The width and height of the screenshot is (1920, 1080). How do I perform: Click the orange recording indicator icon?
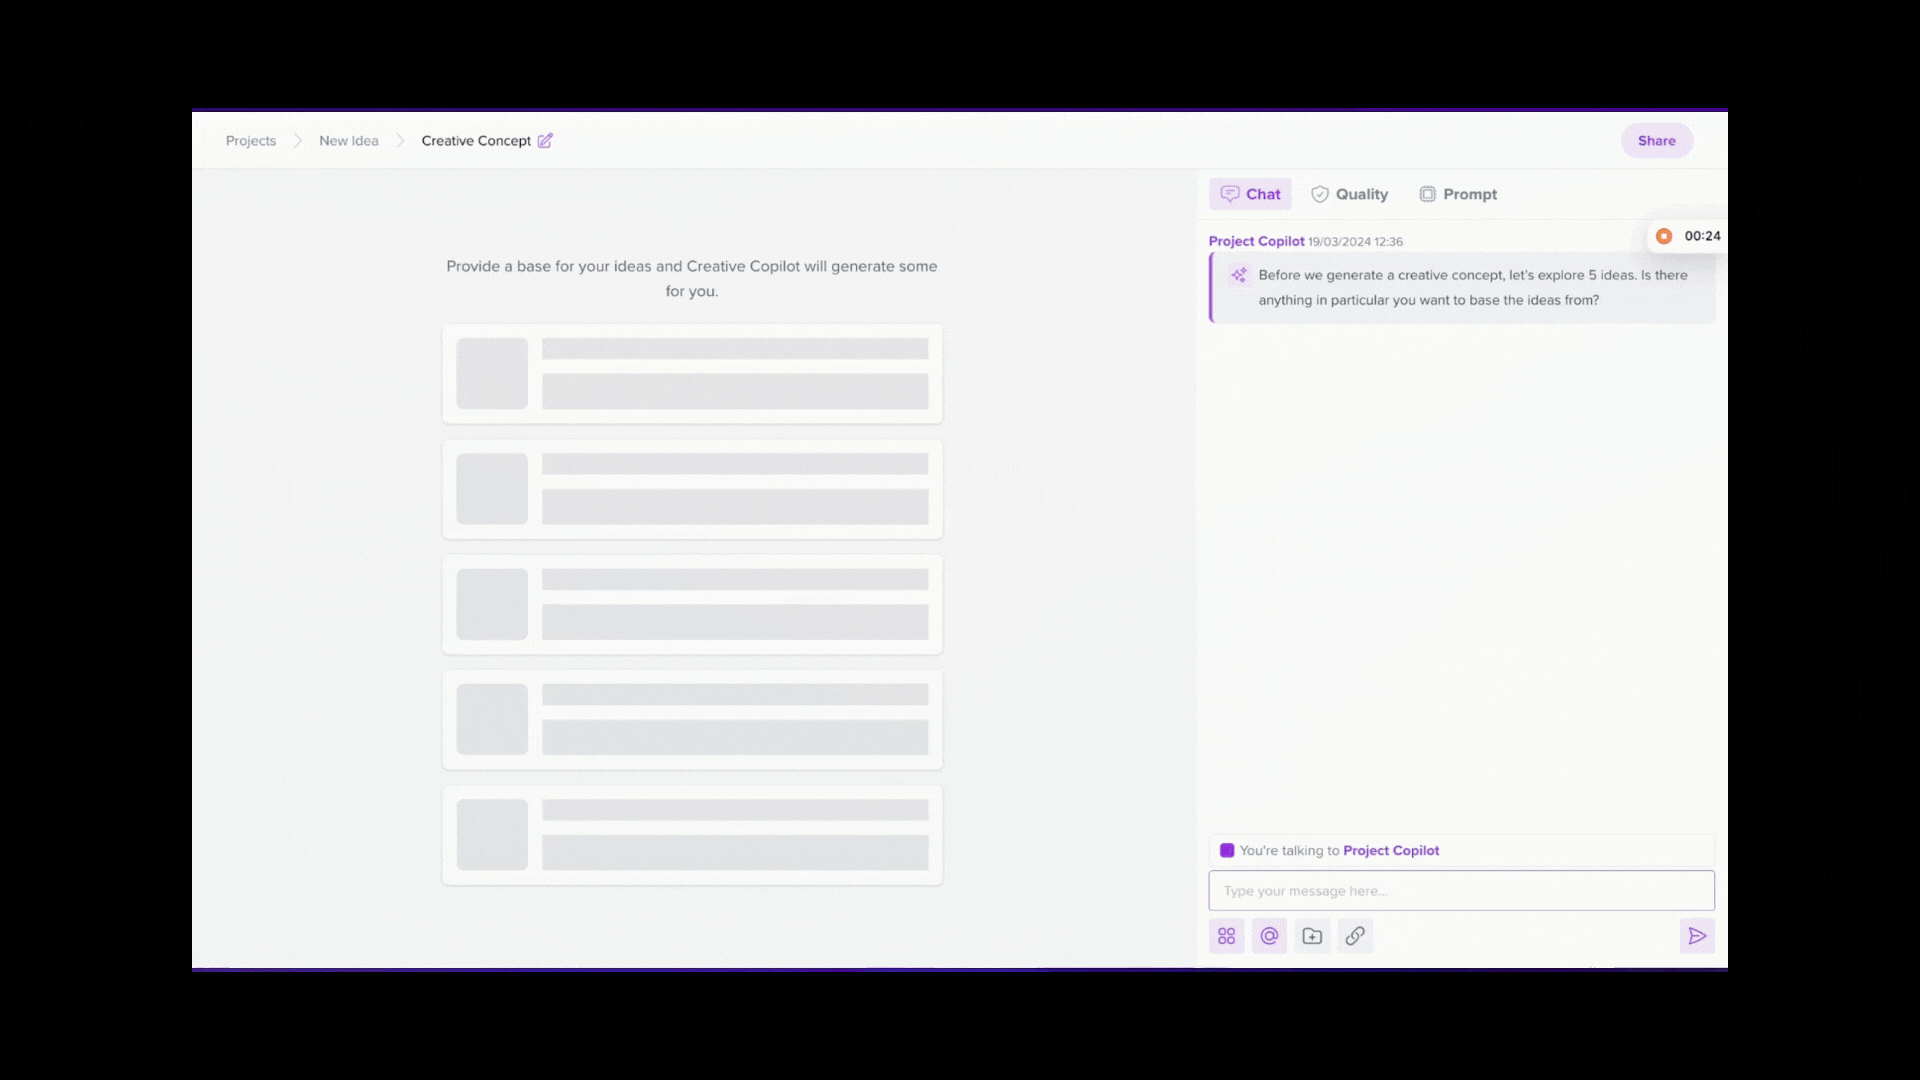(x=1665, y=236)
